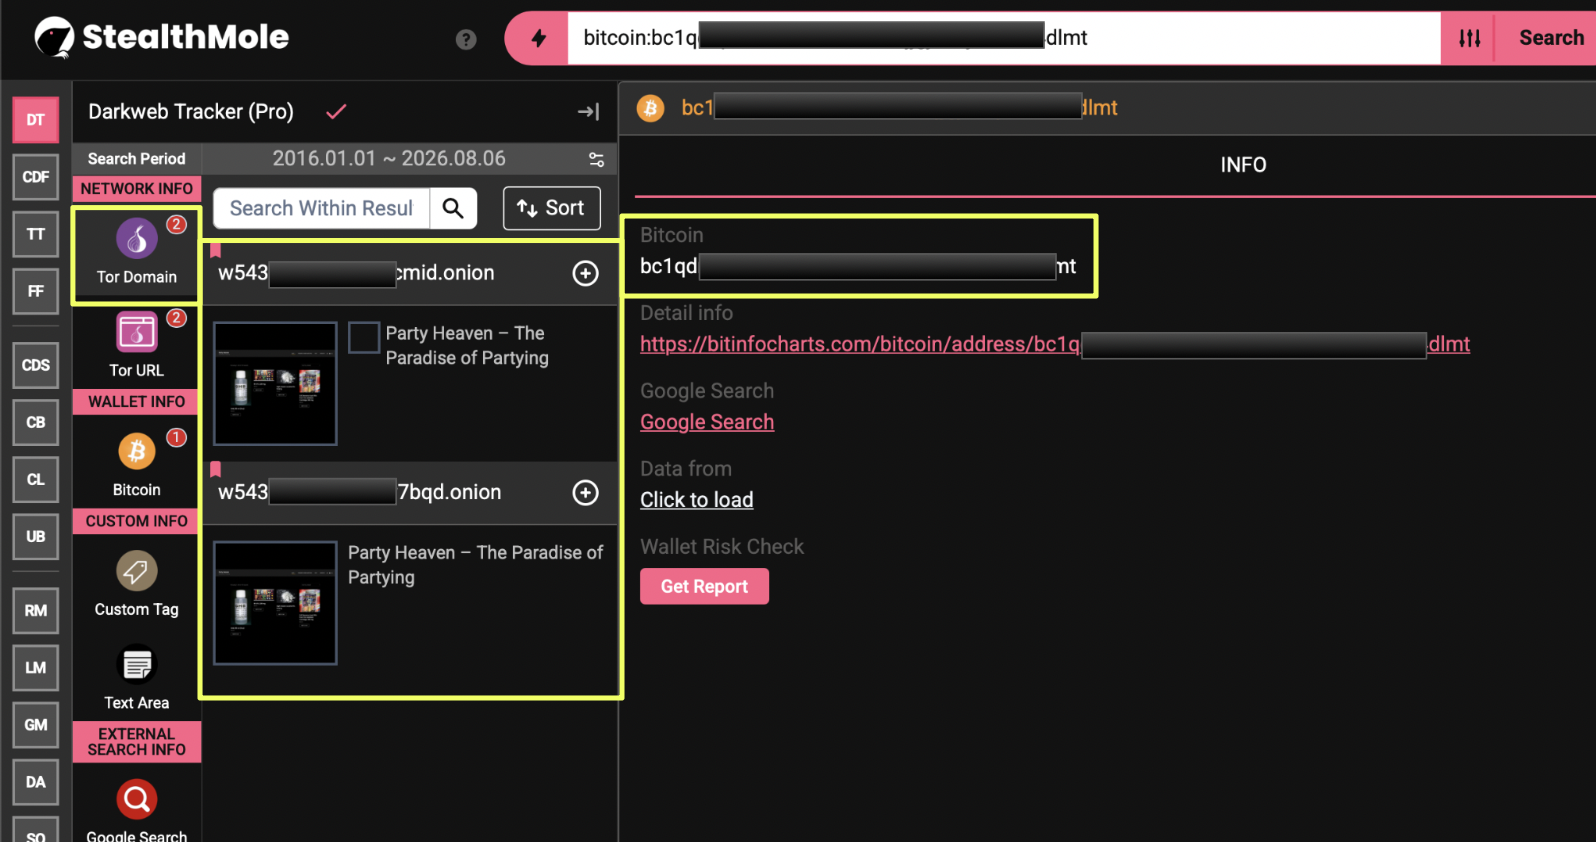Click the lightning bolt quick search icon
This screenshot has height=842, width=1596.
(x=538, y=38)
